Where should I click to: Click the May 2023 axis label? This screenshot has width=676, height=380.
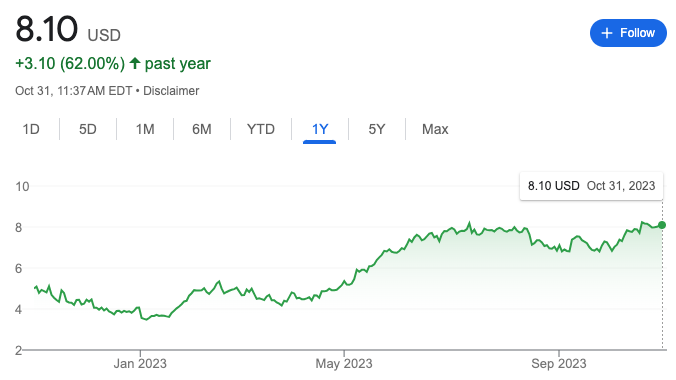tap(344, 364)
